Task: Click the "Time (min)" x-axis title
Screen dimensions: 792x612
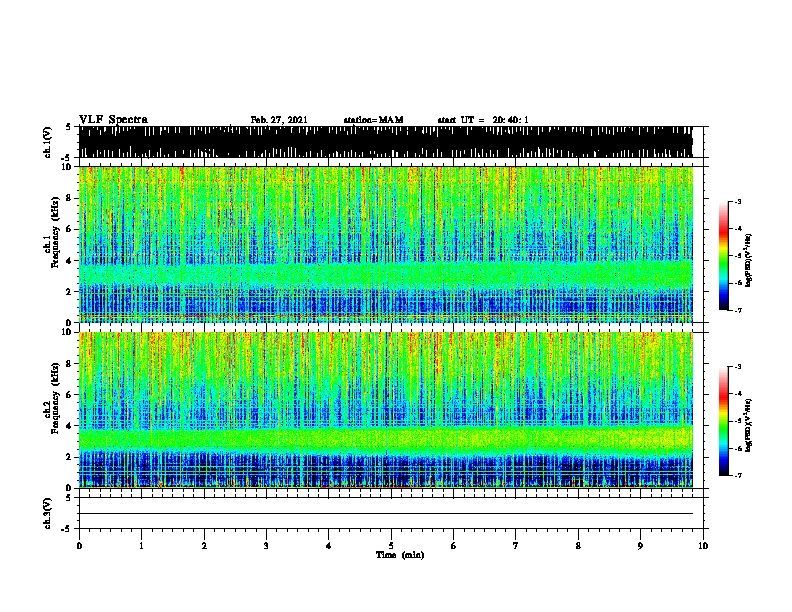Action: [400, 555]
